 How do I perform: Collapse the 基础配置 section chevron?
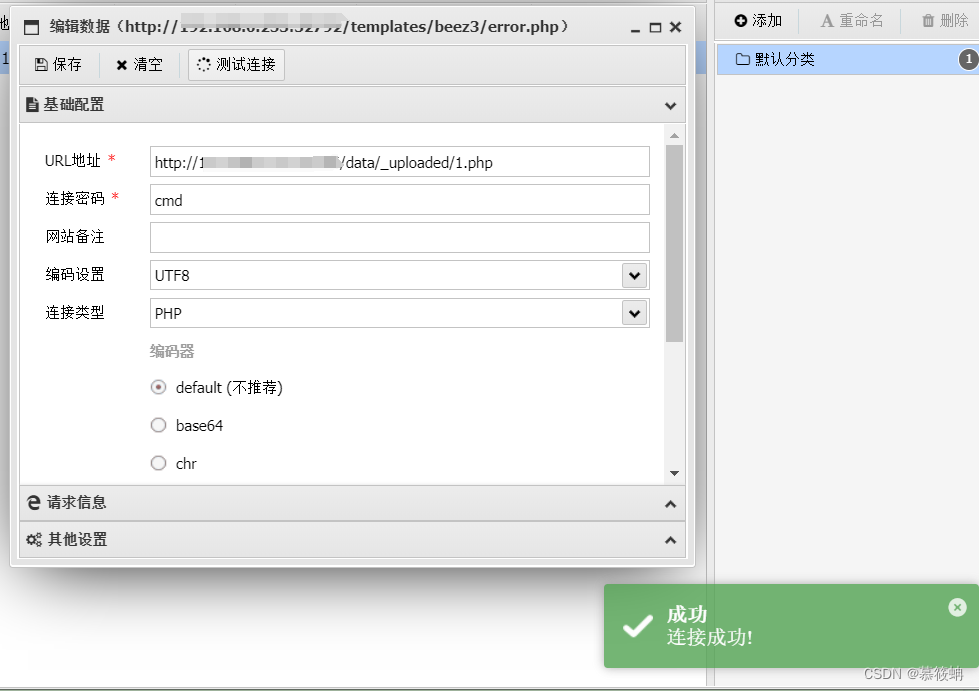point(671,105)
